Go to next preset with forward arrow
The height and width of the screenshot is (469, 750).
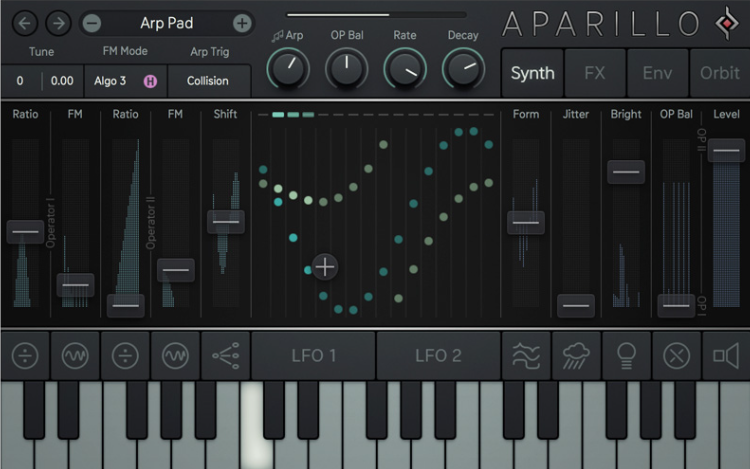(x=58, y=23)
